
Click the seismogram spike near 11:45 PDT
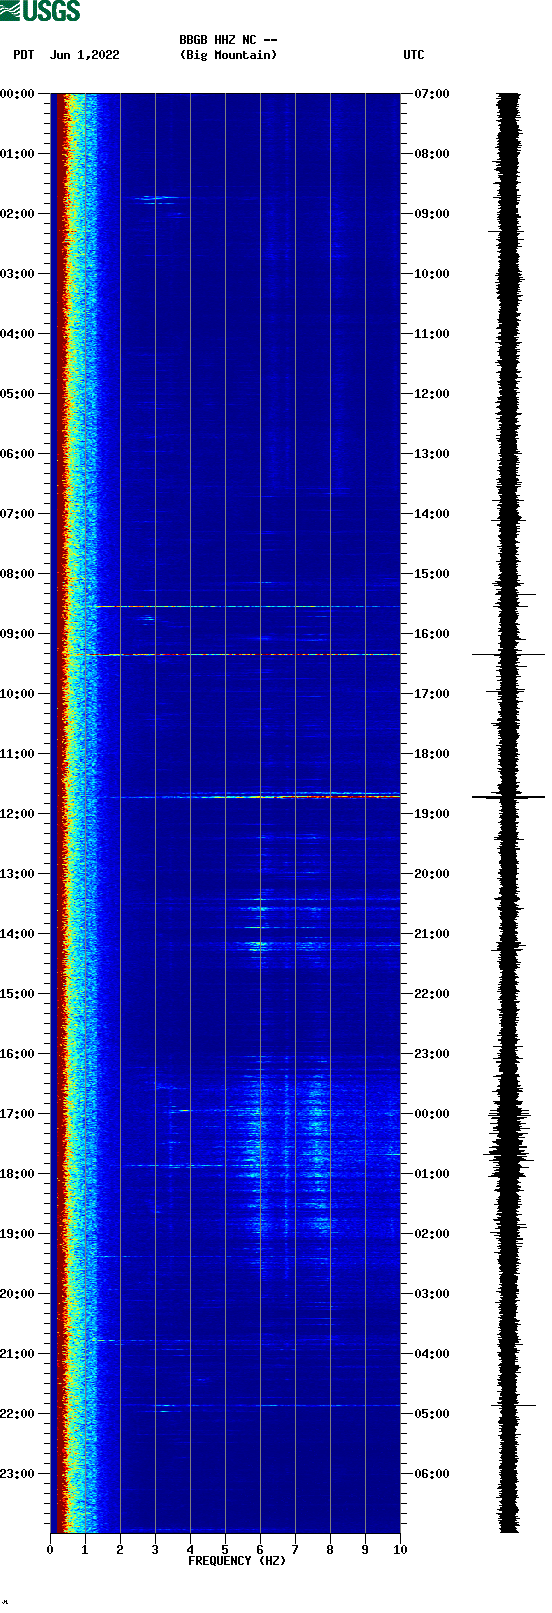pos(508,797)
